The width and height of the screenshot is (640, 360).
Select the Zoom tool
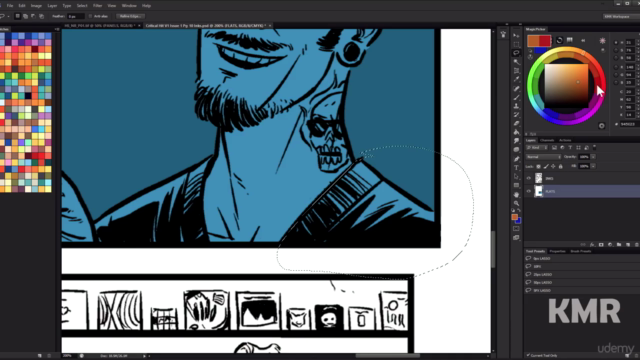pos(516,203)
